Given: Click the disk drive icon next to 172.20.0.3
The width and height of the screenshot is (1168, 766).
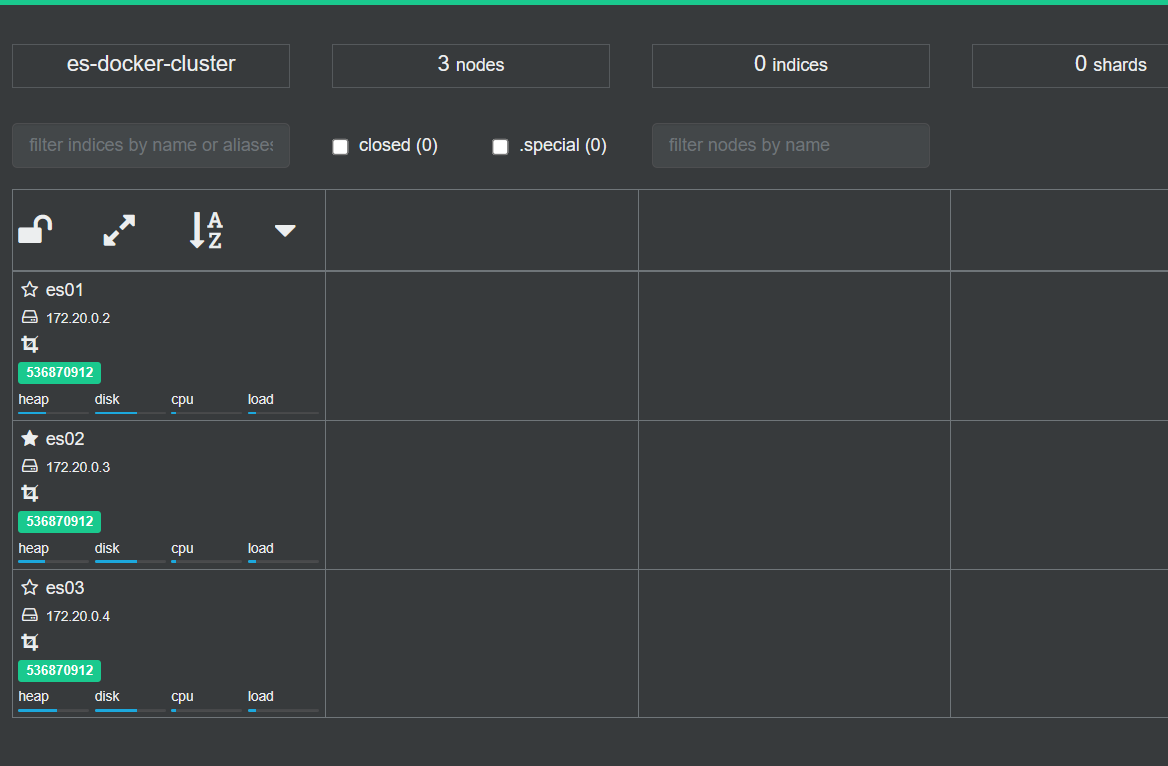Looking at the screenshot, I should (30, 466).
